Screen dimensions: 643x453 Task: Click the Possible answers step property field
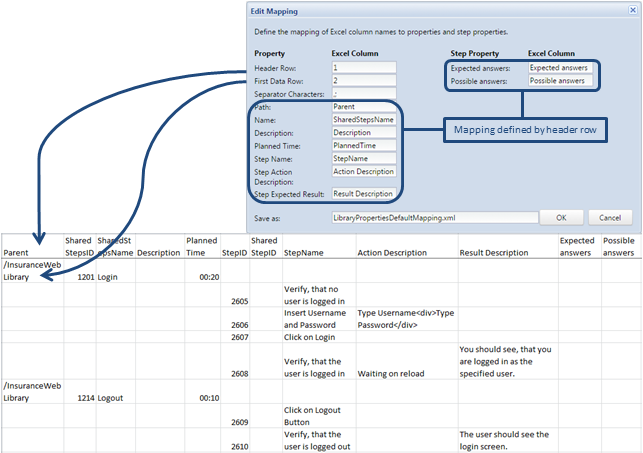click(560, 81)
